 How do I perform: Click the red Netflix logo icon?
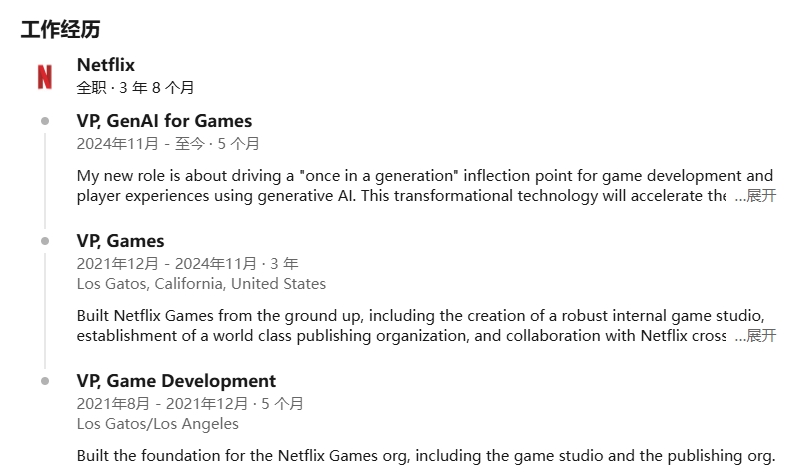click(45, 77)
